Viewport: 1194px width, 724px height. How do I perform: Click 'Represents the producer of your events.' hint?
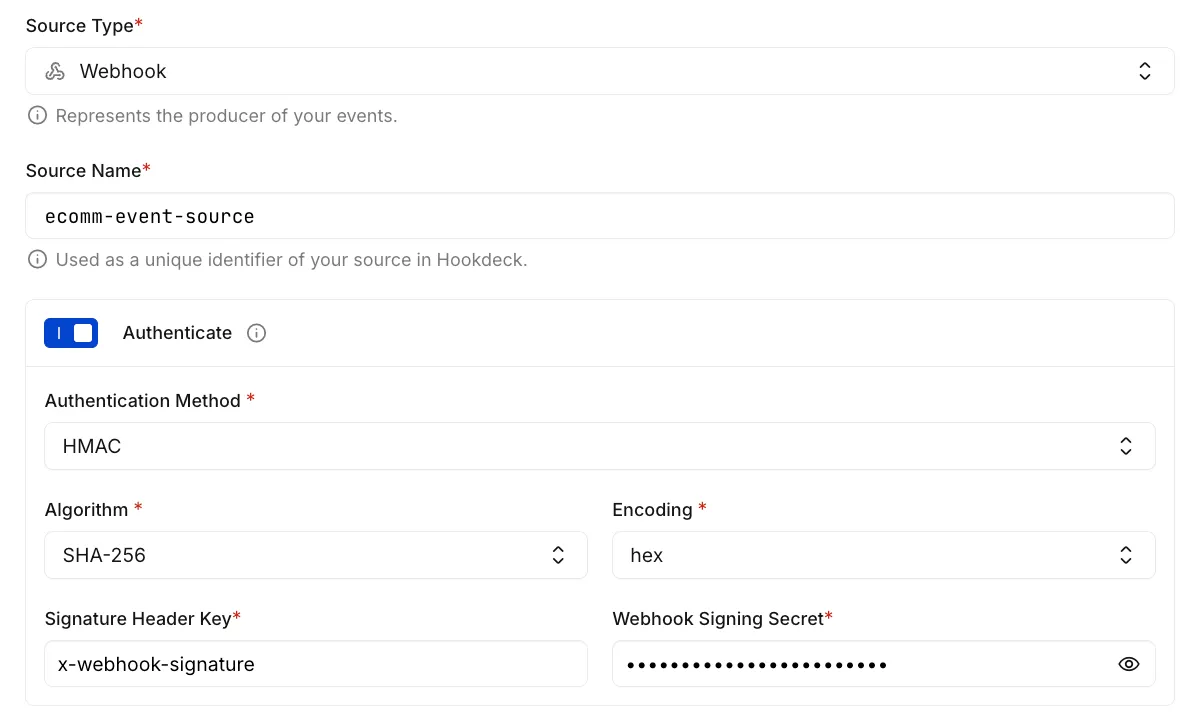(226, 116)
